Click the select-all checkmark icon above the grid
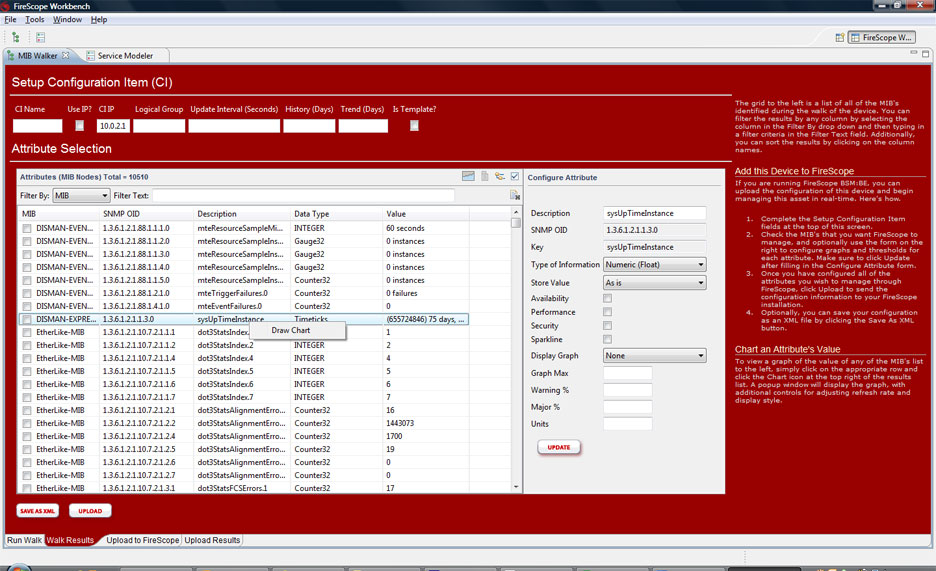The height and width of the screenshot is (571, 936). click(515, 176)
